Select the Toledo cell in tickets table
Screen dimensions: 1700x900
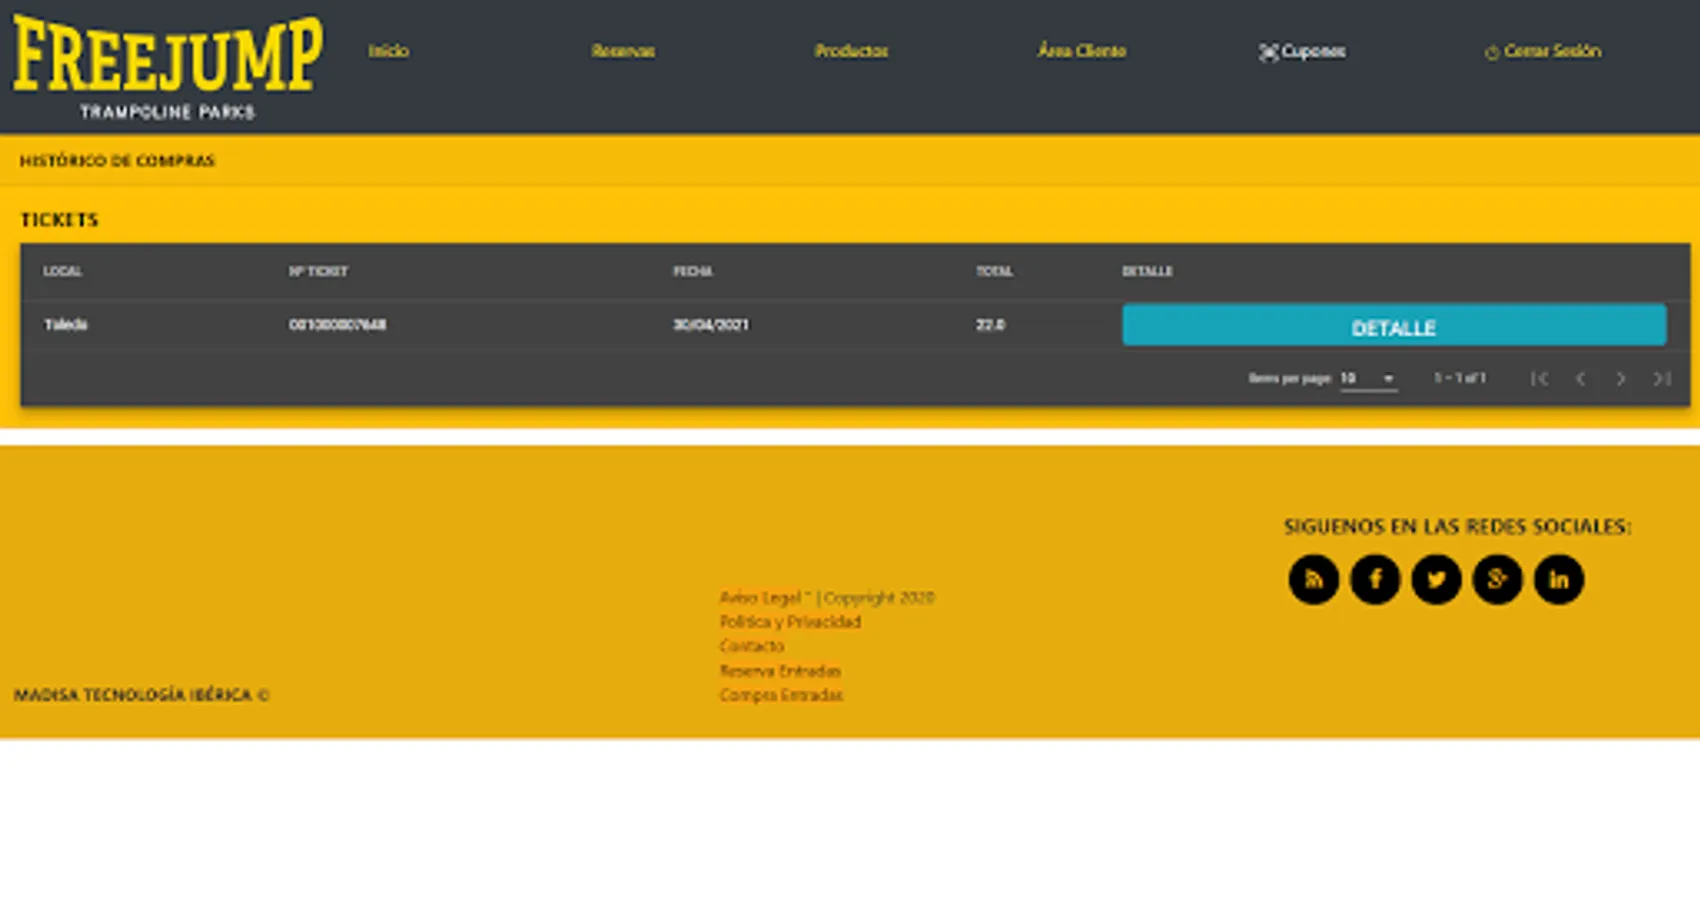coord(66,325)
